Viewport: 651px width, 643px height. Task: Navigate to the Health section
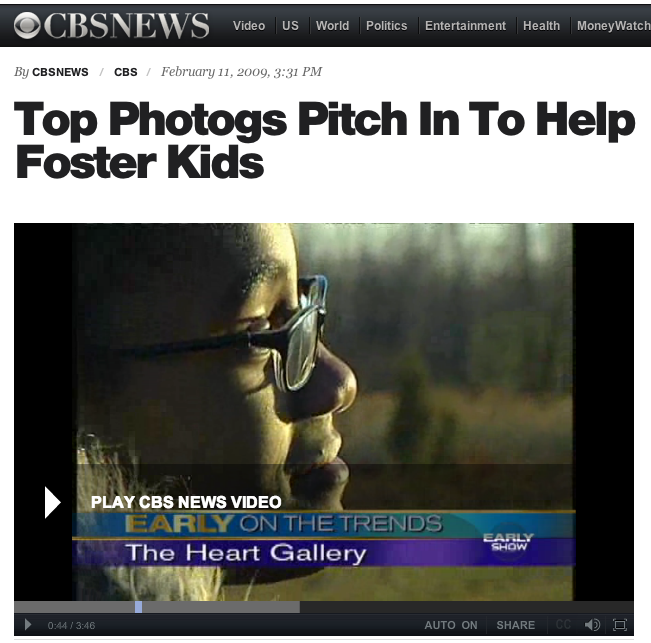pos(541,26)
